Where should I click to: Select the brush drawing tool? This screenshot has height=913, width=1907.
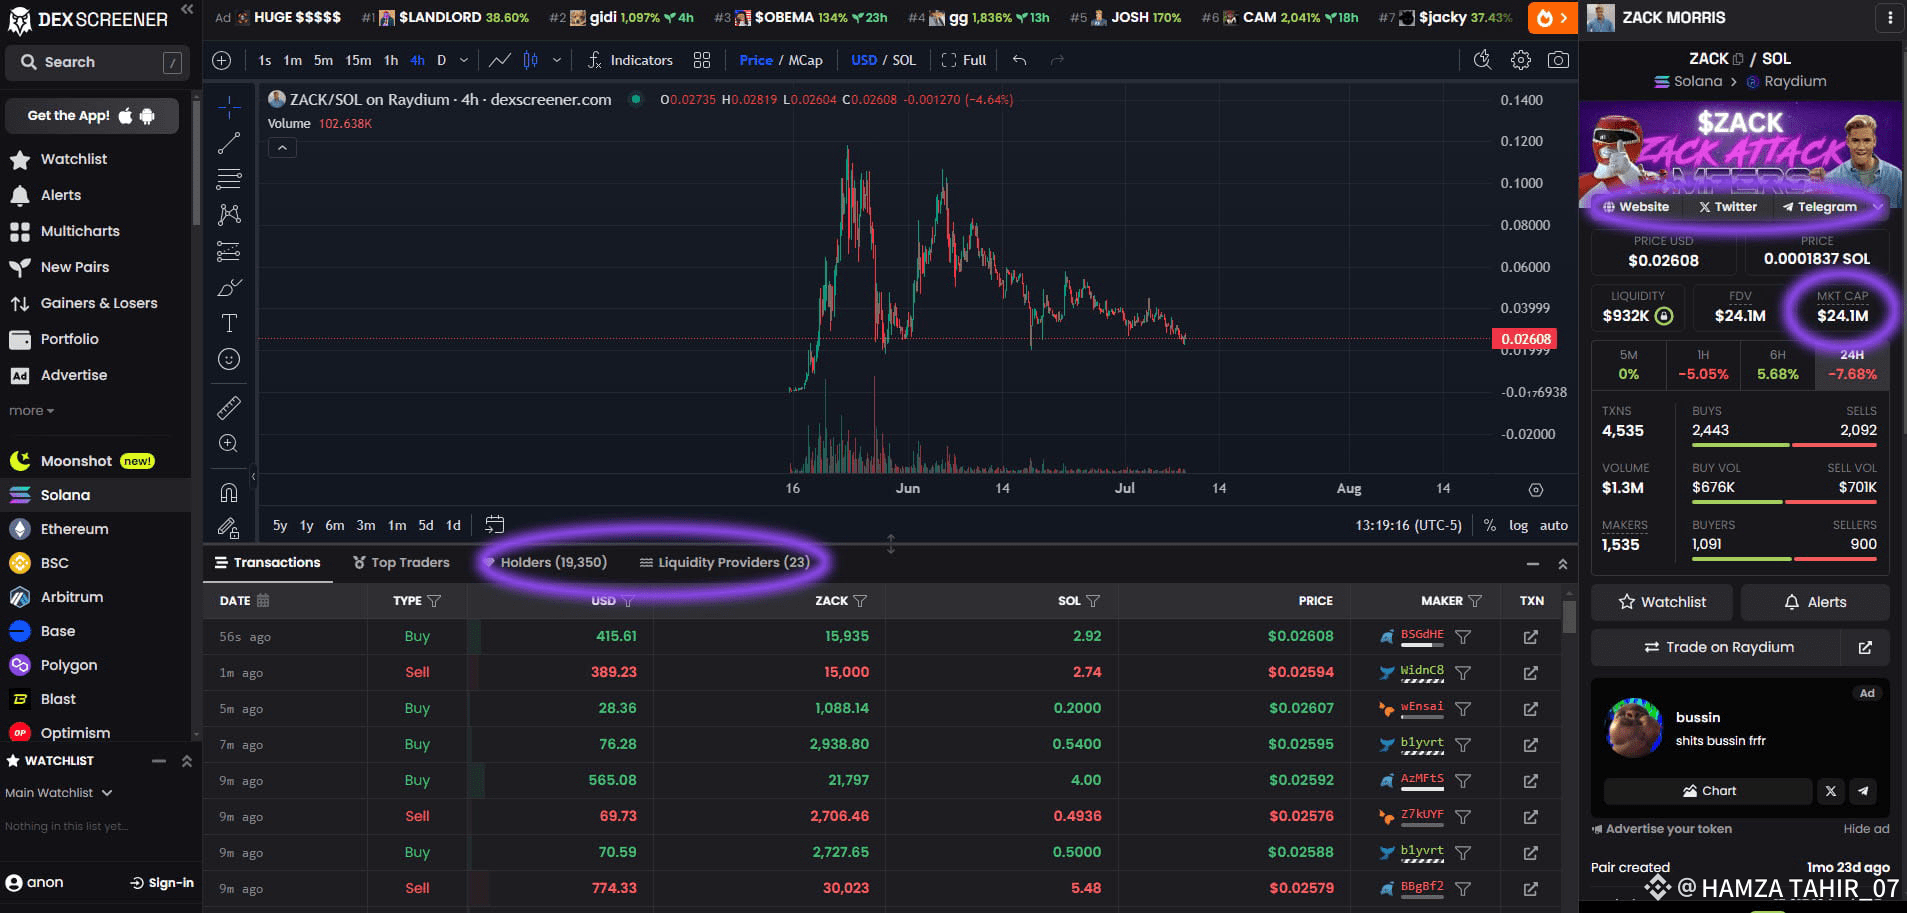[229, 288]
